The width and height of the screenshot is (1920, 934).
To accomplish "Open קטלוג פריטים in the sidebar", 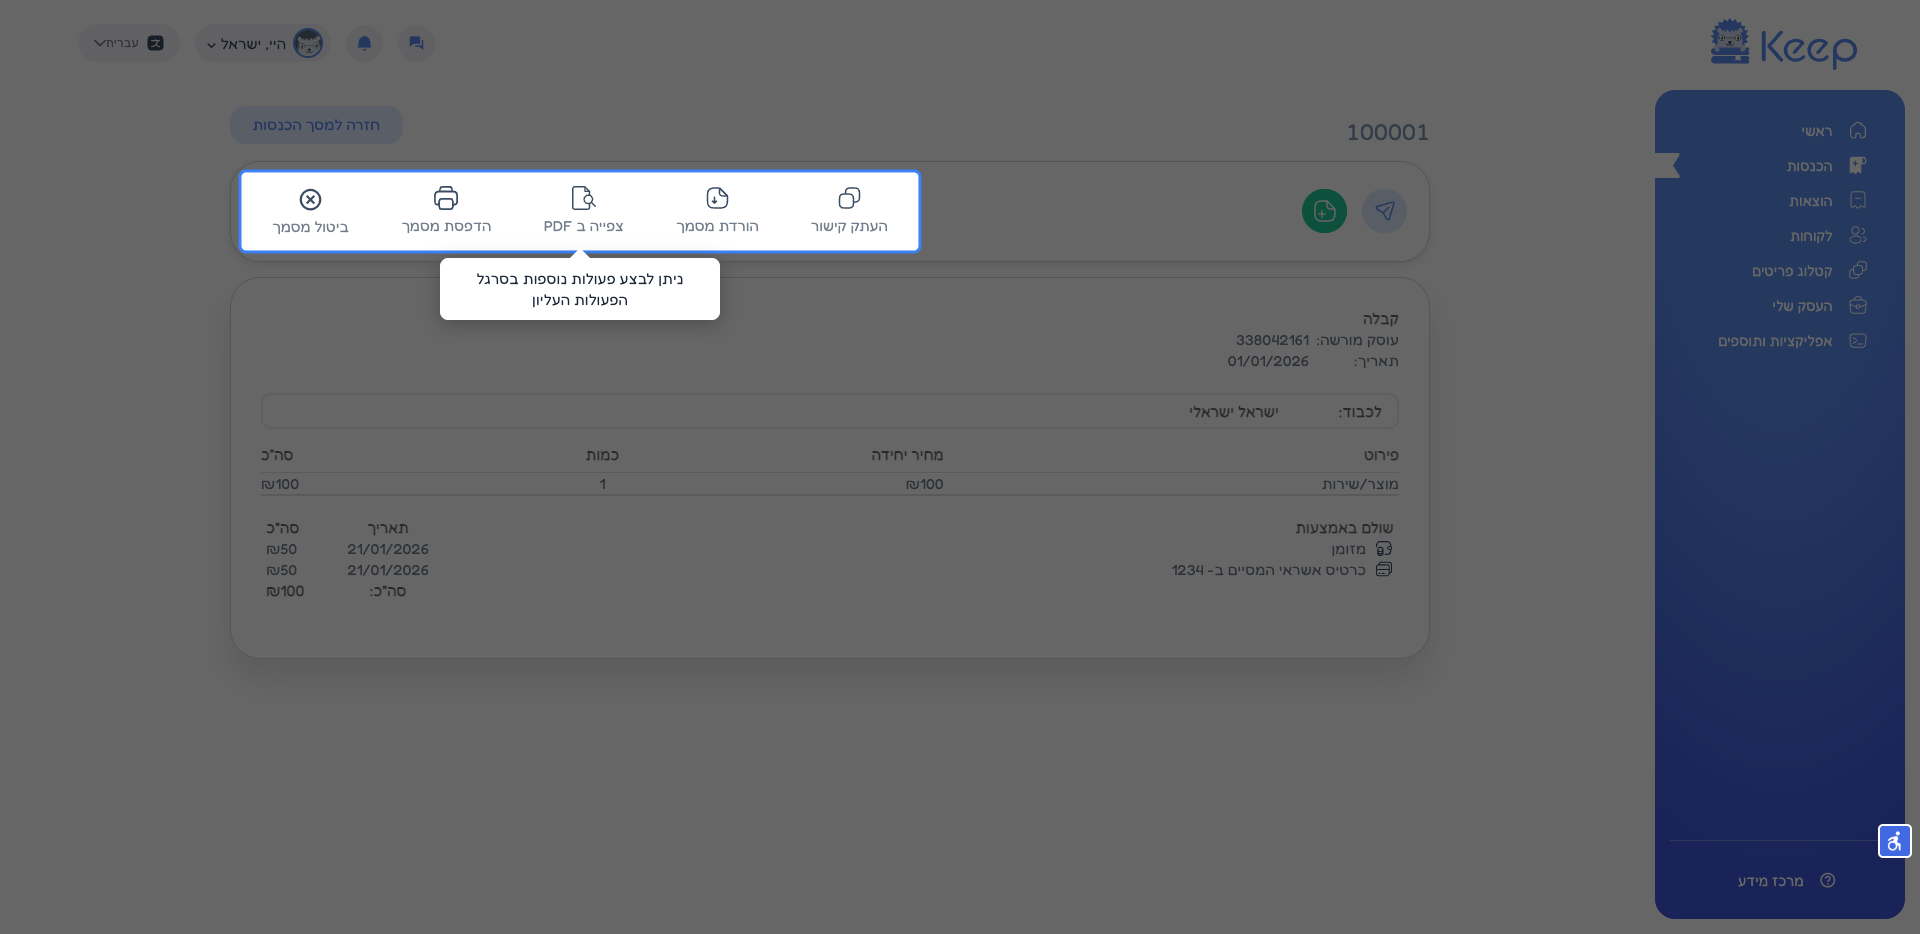I will click(x=1791, y=271).
